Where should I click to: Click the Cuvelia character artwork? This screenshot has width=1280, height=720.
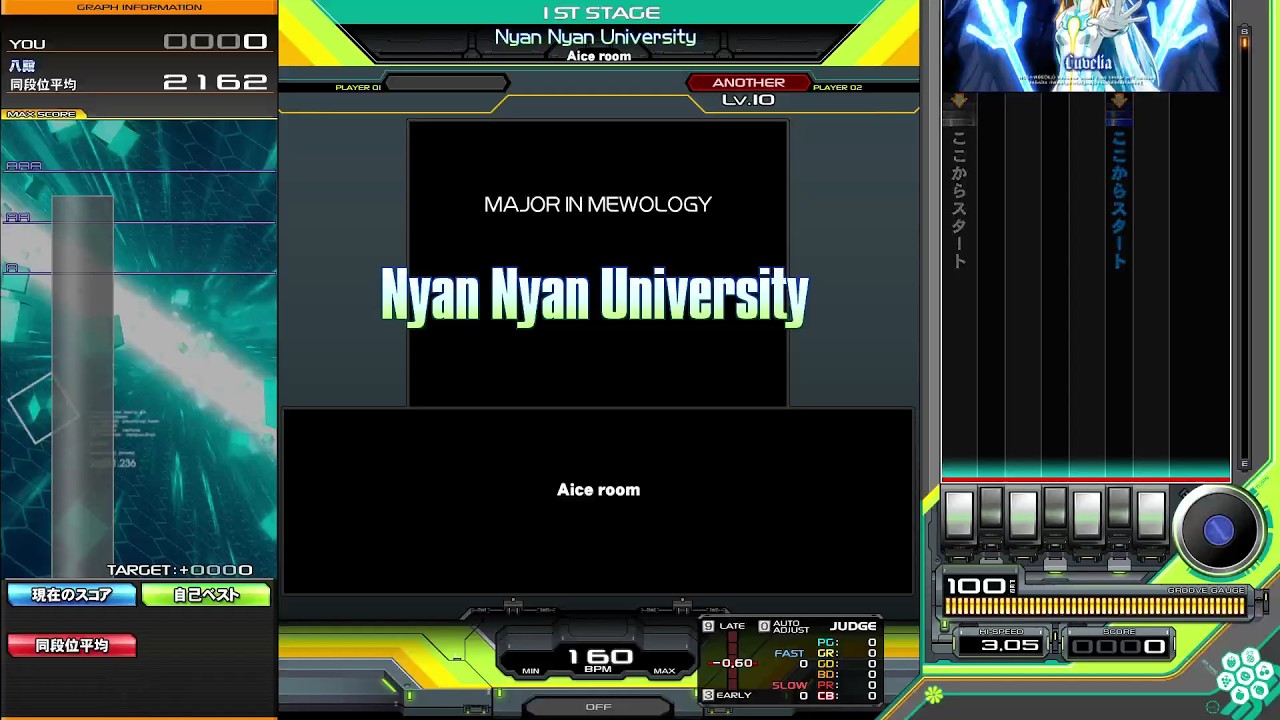tap(1086, 45)
